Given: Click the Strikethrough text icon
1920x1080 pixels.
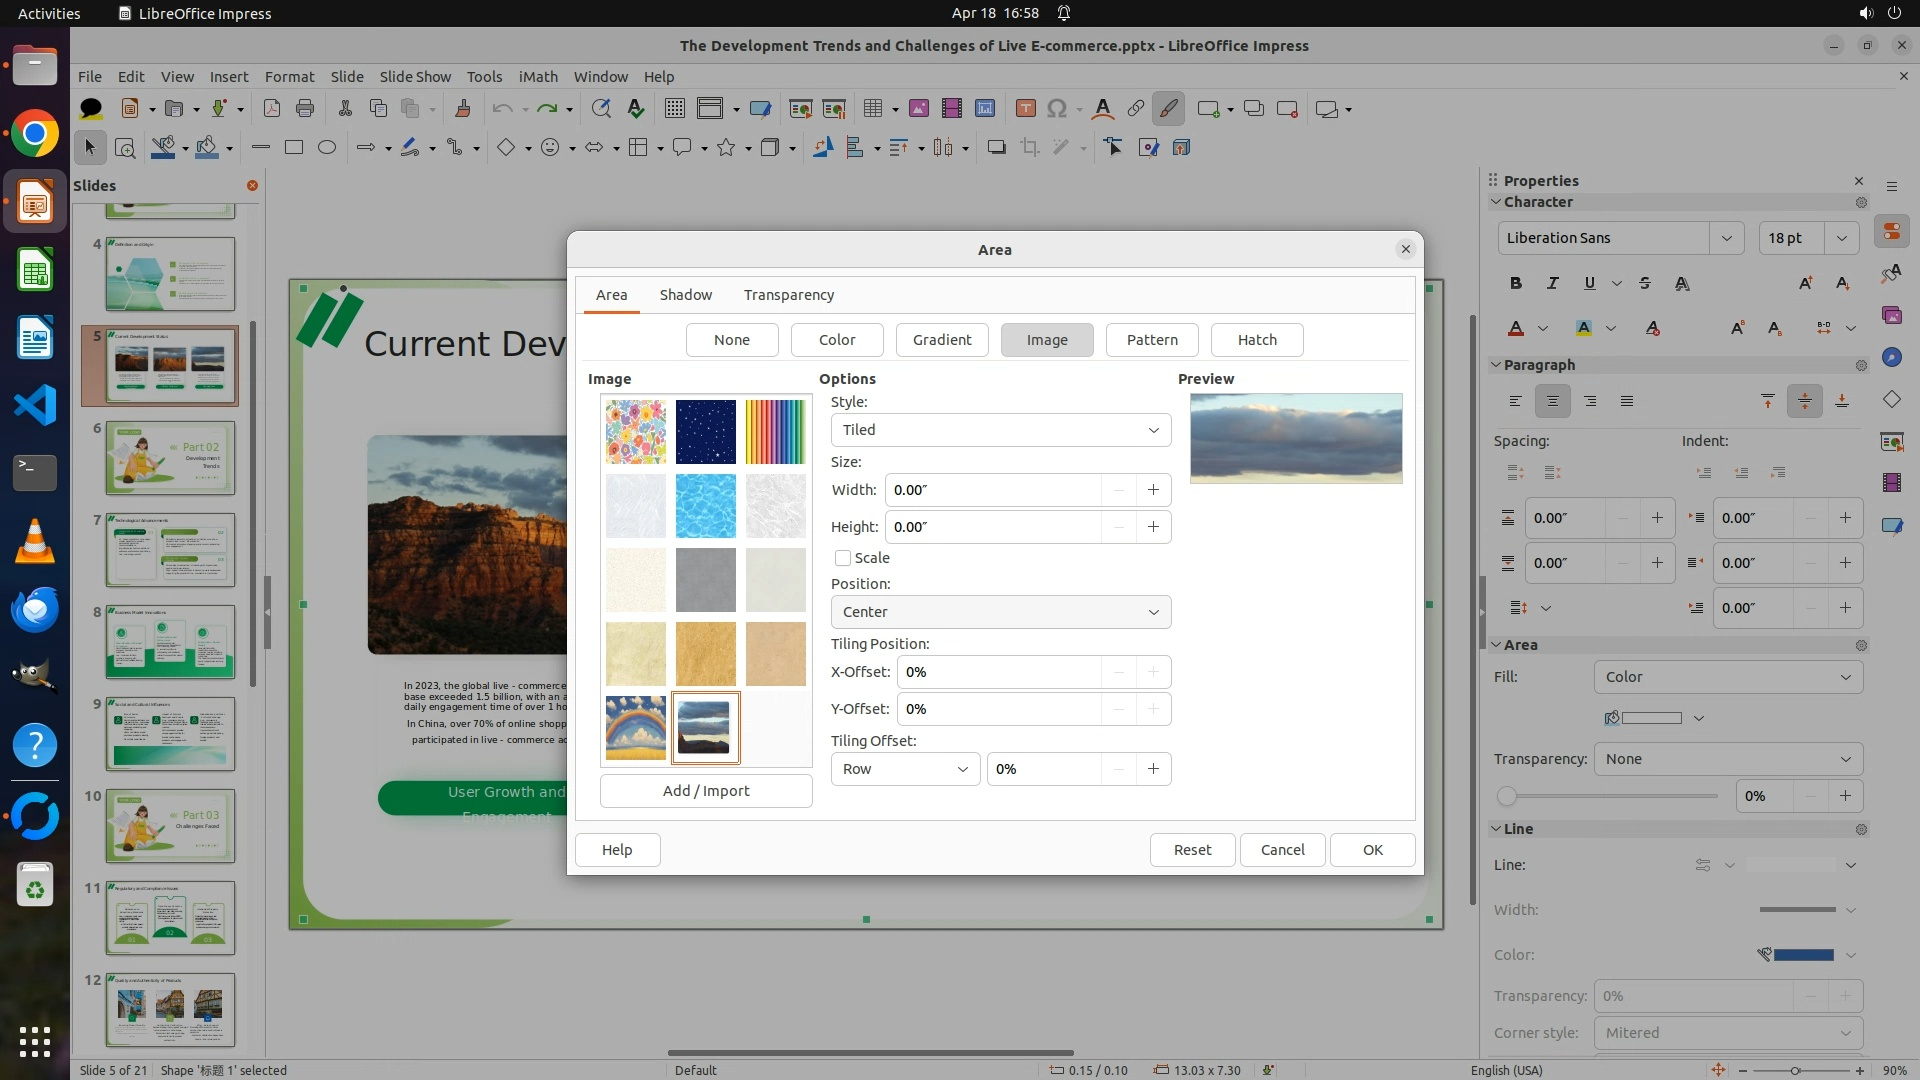Looking at the screenshot, I should tap(1645, 283).
